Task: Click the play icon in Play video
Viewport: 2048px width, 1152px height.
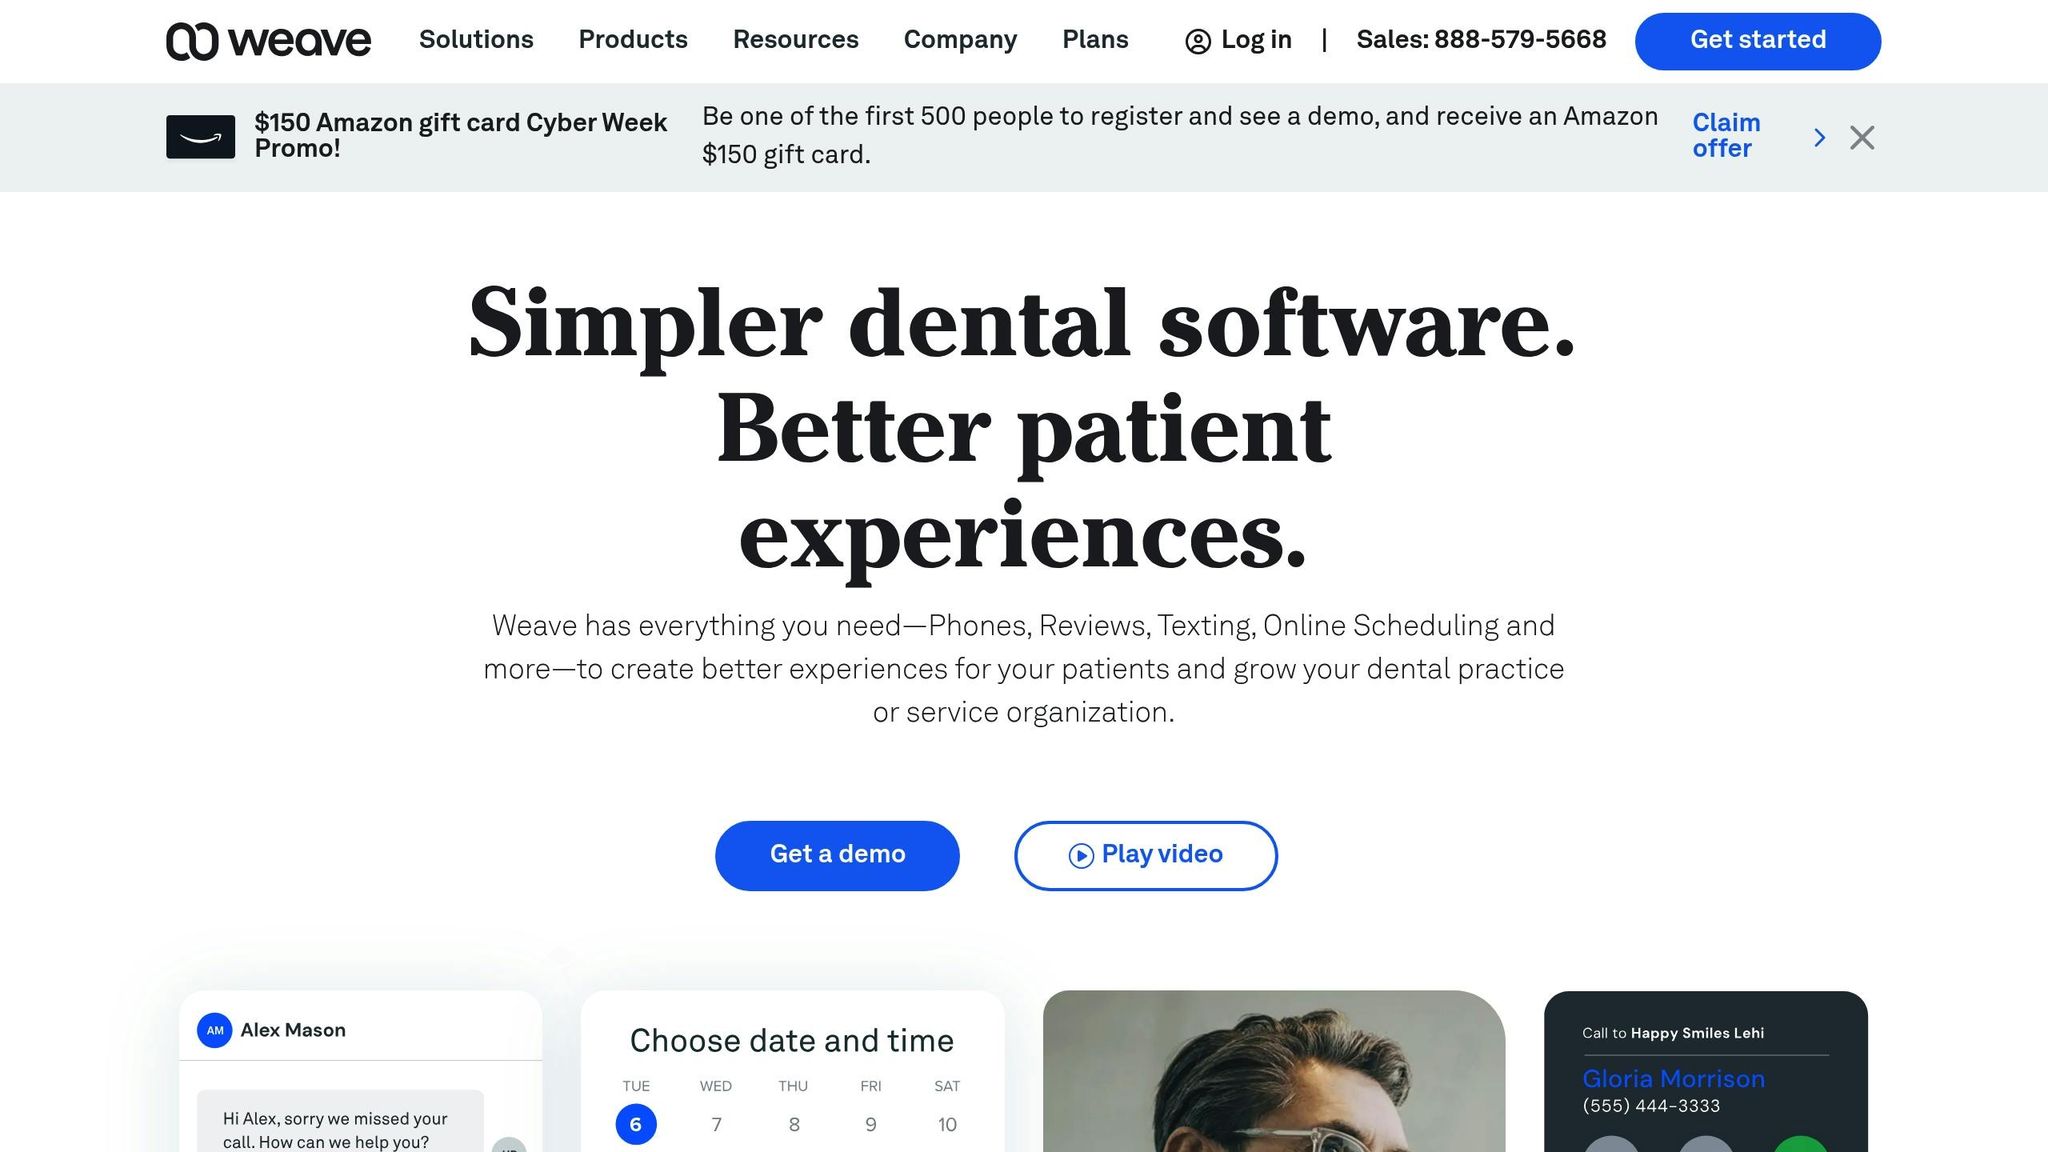Action: (1081, 855)
